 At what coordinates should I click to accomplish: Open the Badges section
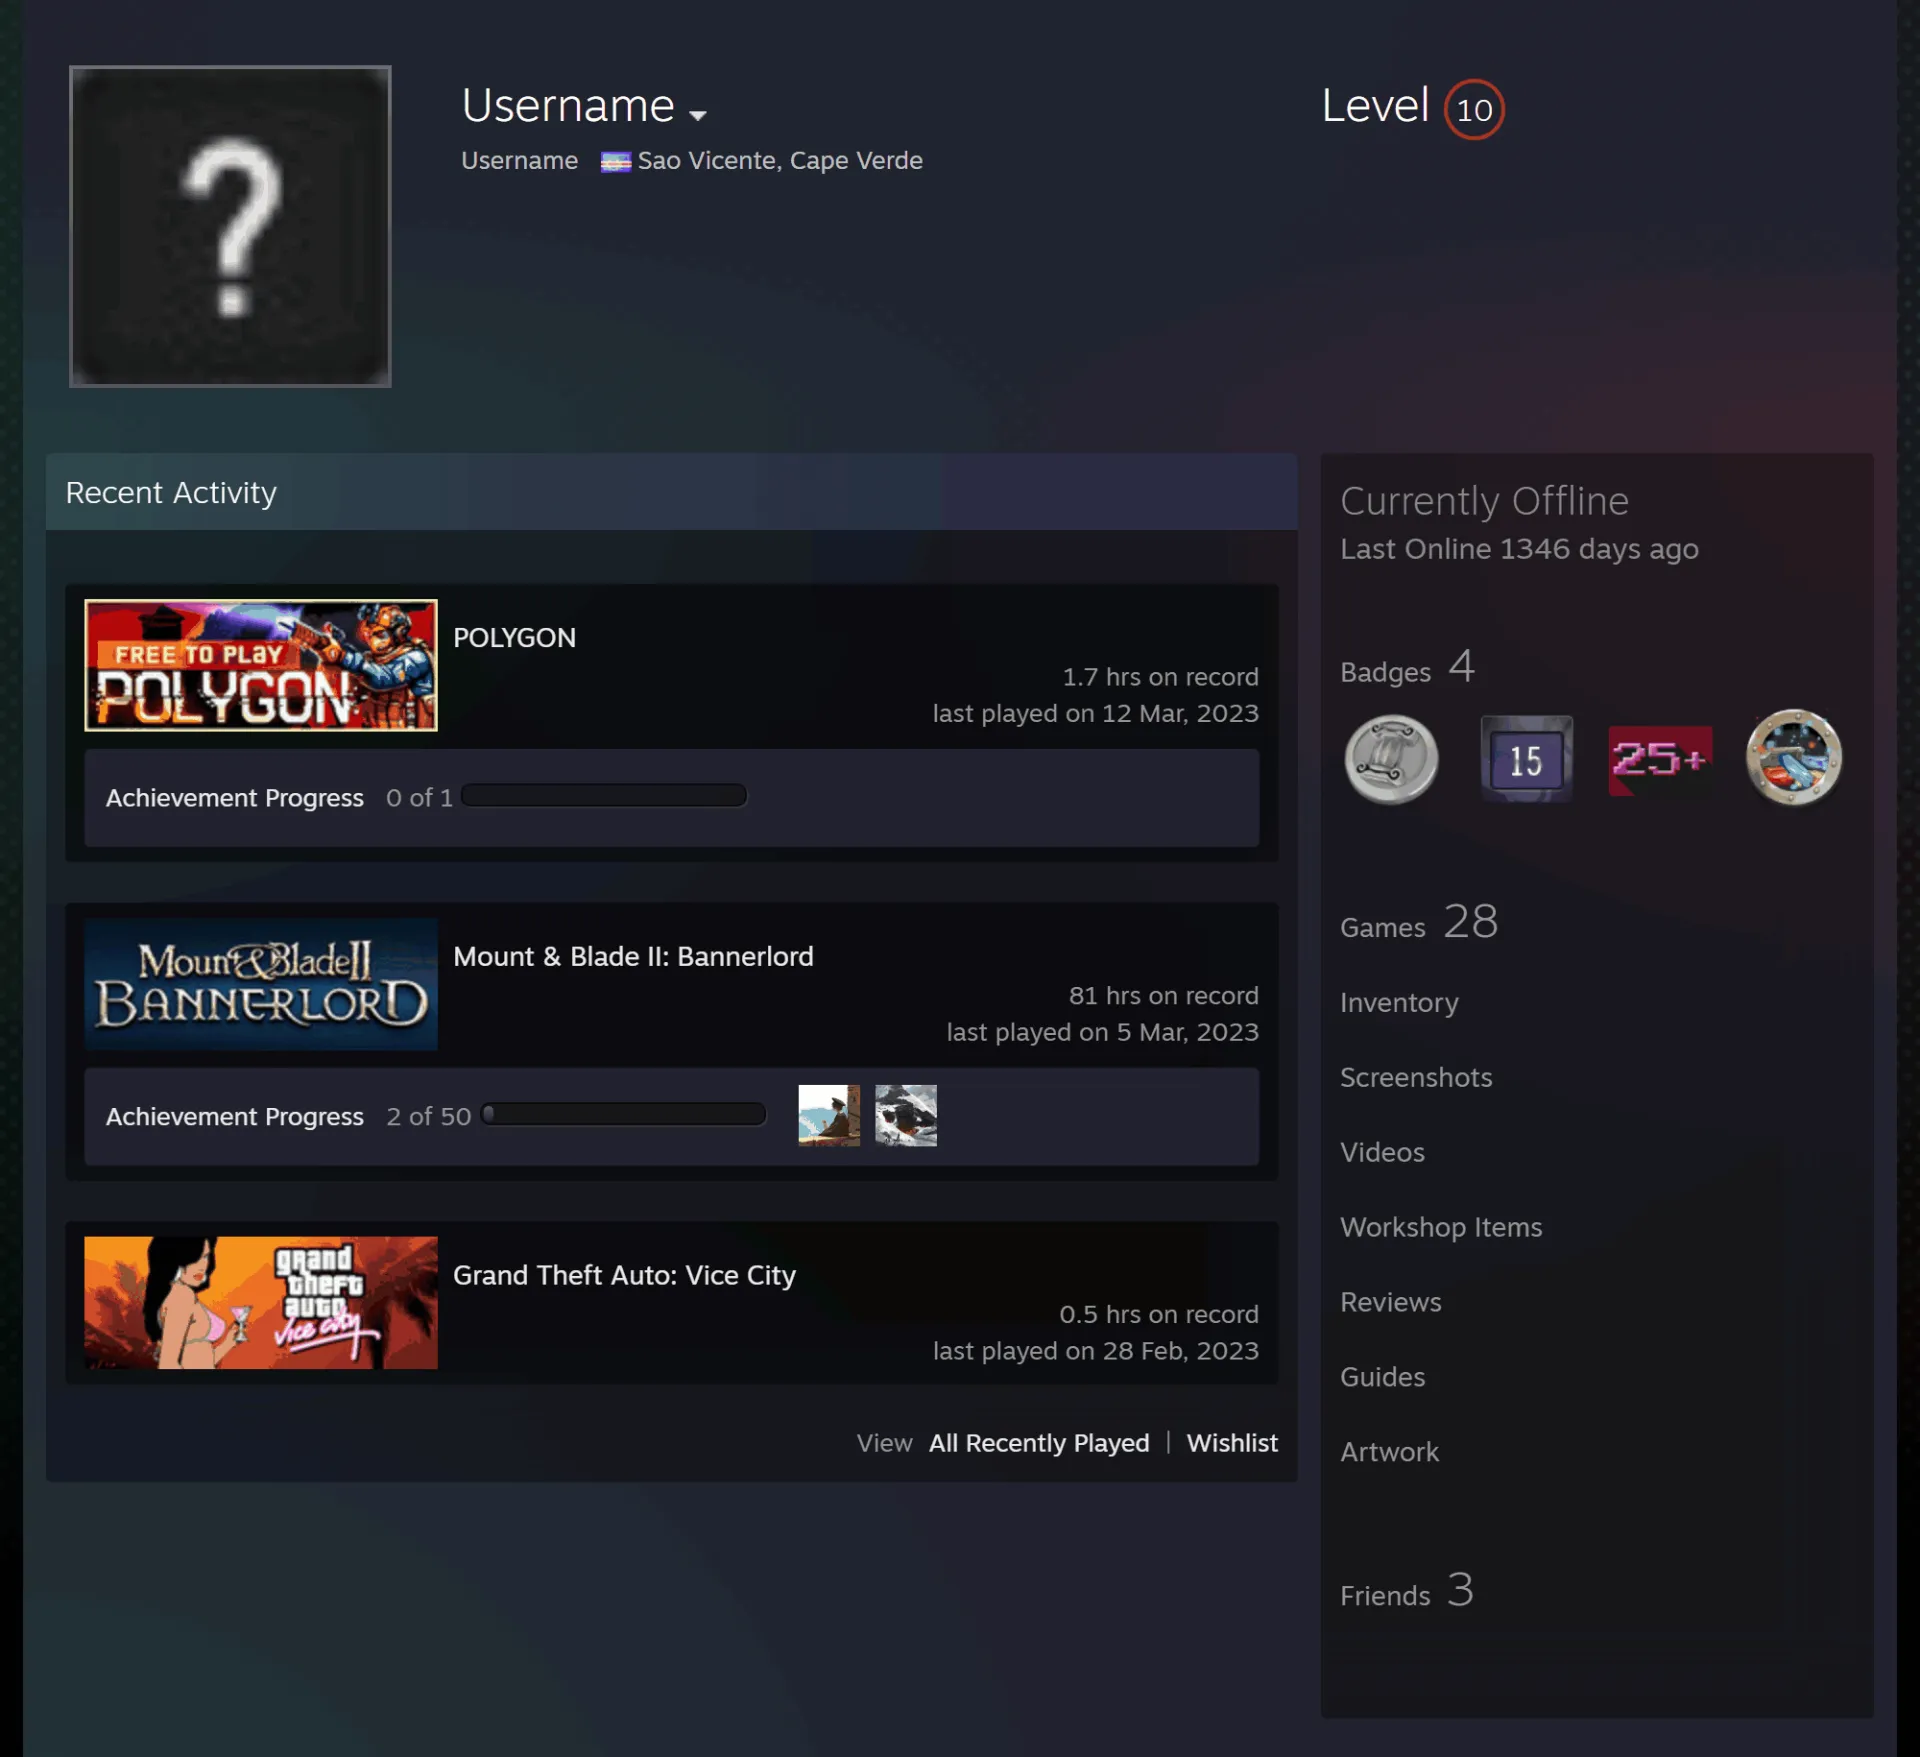click(x=1407, y=668)
